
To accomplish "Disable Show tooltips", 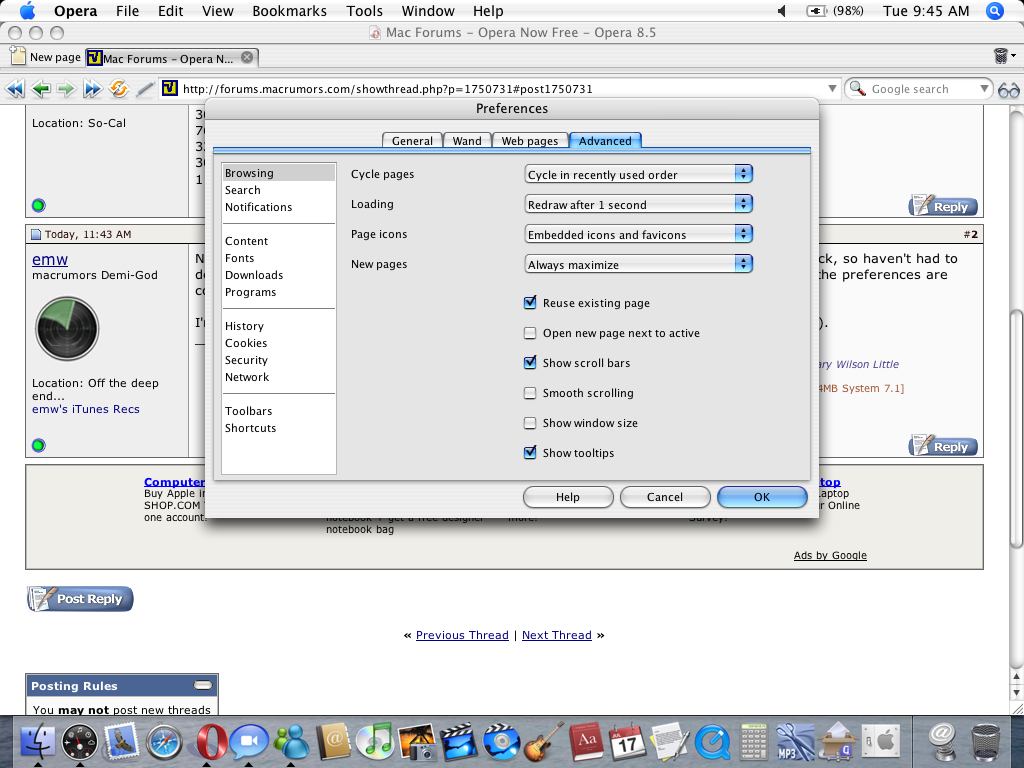I will point(530,453).
